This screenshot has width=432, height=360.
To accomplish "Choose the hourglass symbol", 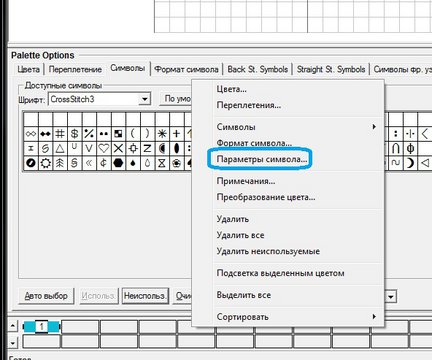I will 162,163.
